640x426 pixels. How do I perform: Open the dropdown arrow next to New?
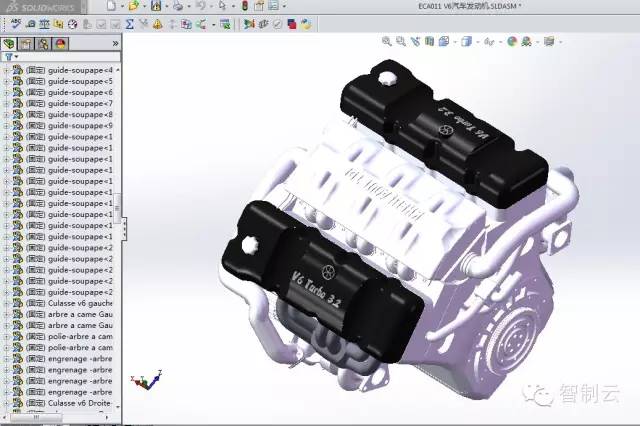[122, 7]
